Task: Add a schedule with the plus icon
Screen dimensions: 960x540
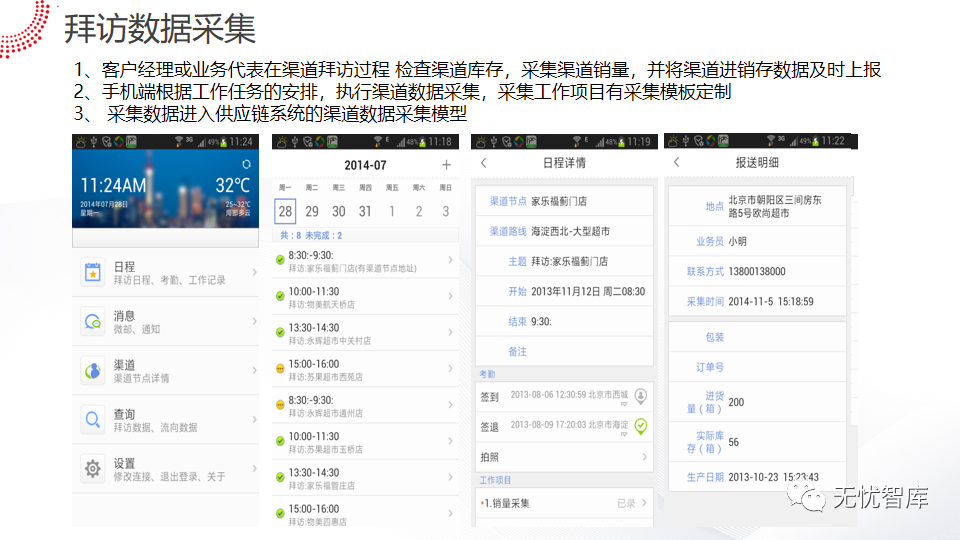Action: click(x=446, y=165)
